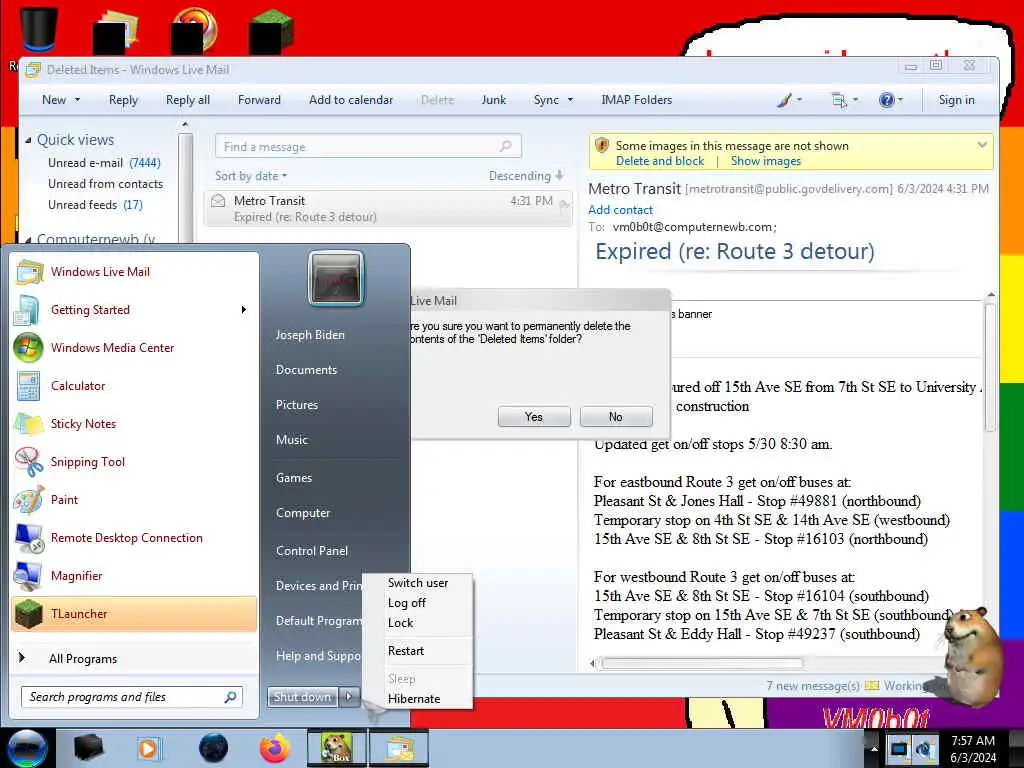Launch TLauncher from Start menu
The height and width of the screenshot is (768, 1024).
tap(134, 614)
